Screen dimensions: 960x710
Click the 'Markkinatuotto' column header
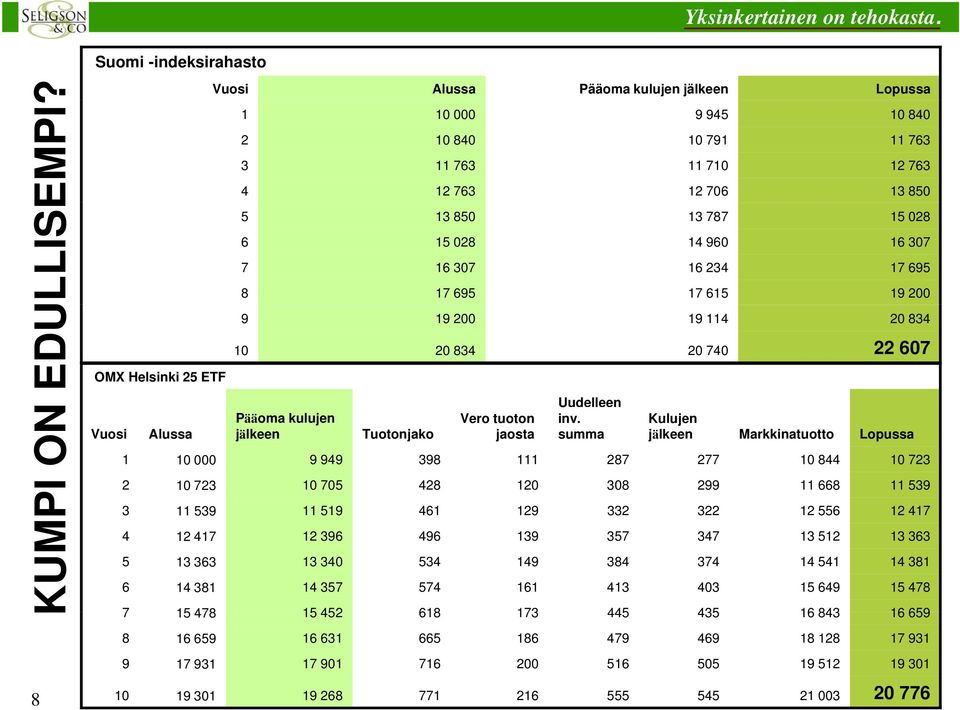786,434
